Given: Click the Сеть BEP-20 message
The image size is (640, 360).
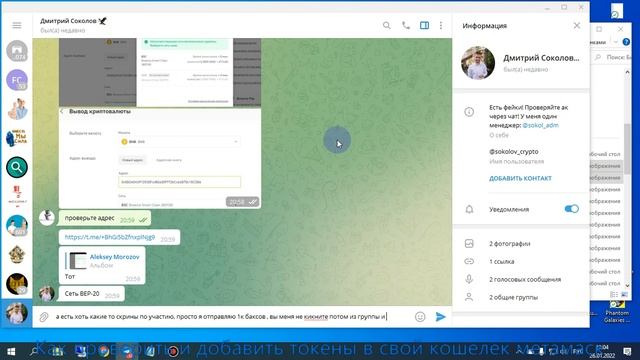Looking at the screenshot, I should tap(91, 294).
